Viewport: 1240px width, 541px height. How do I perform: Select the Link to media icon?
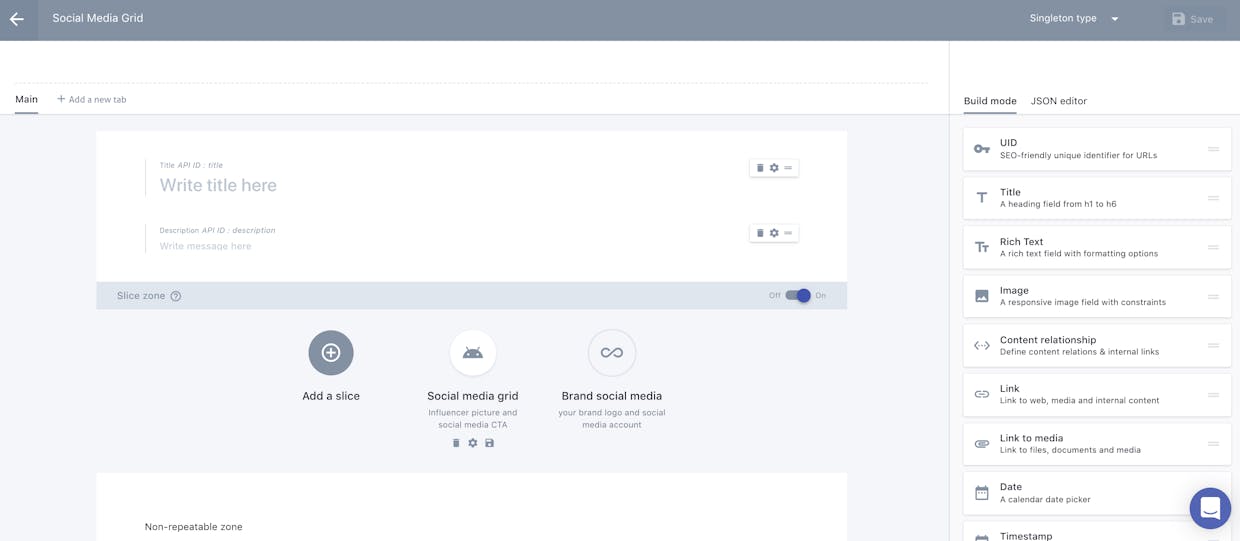(x=982, y=444)
